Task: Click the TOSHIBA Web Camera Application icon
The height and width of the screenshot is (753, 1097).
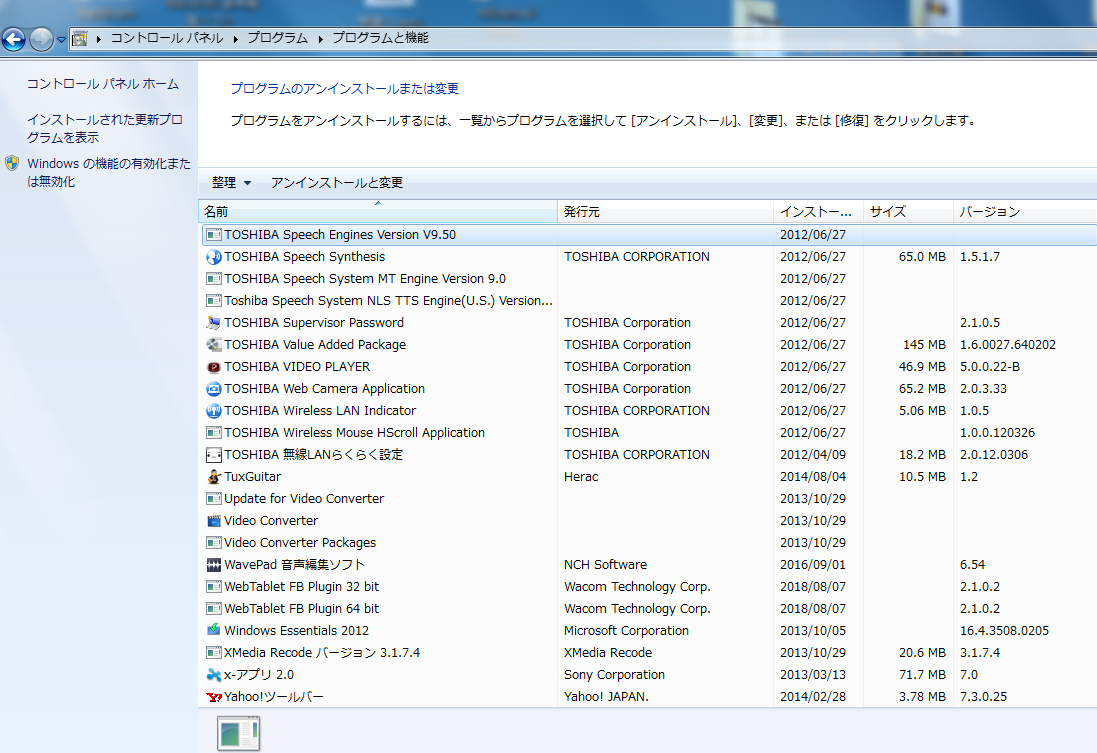Action: [213, 389]
